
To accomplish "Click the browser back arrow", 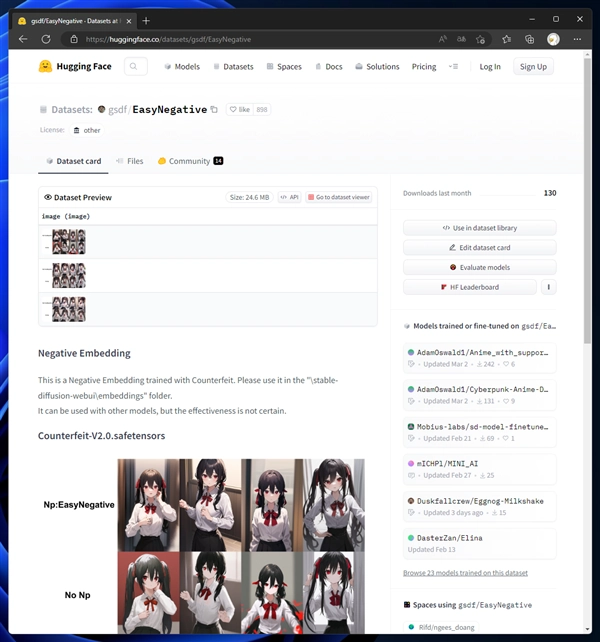I will tap(23, 39).
